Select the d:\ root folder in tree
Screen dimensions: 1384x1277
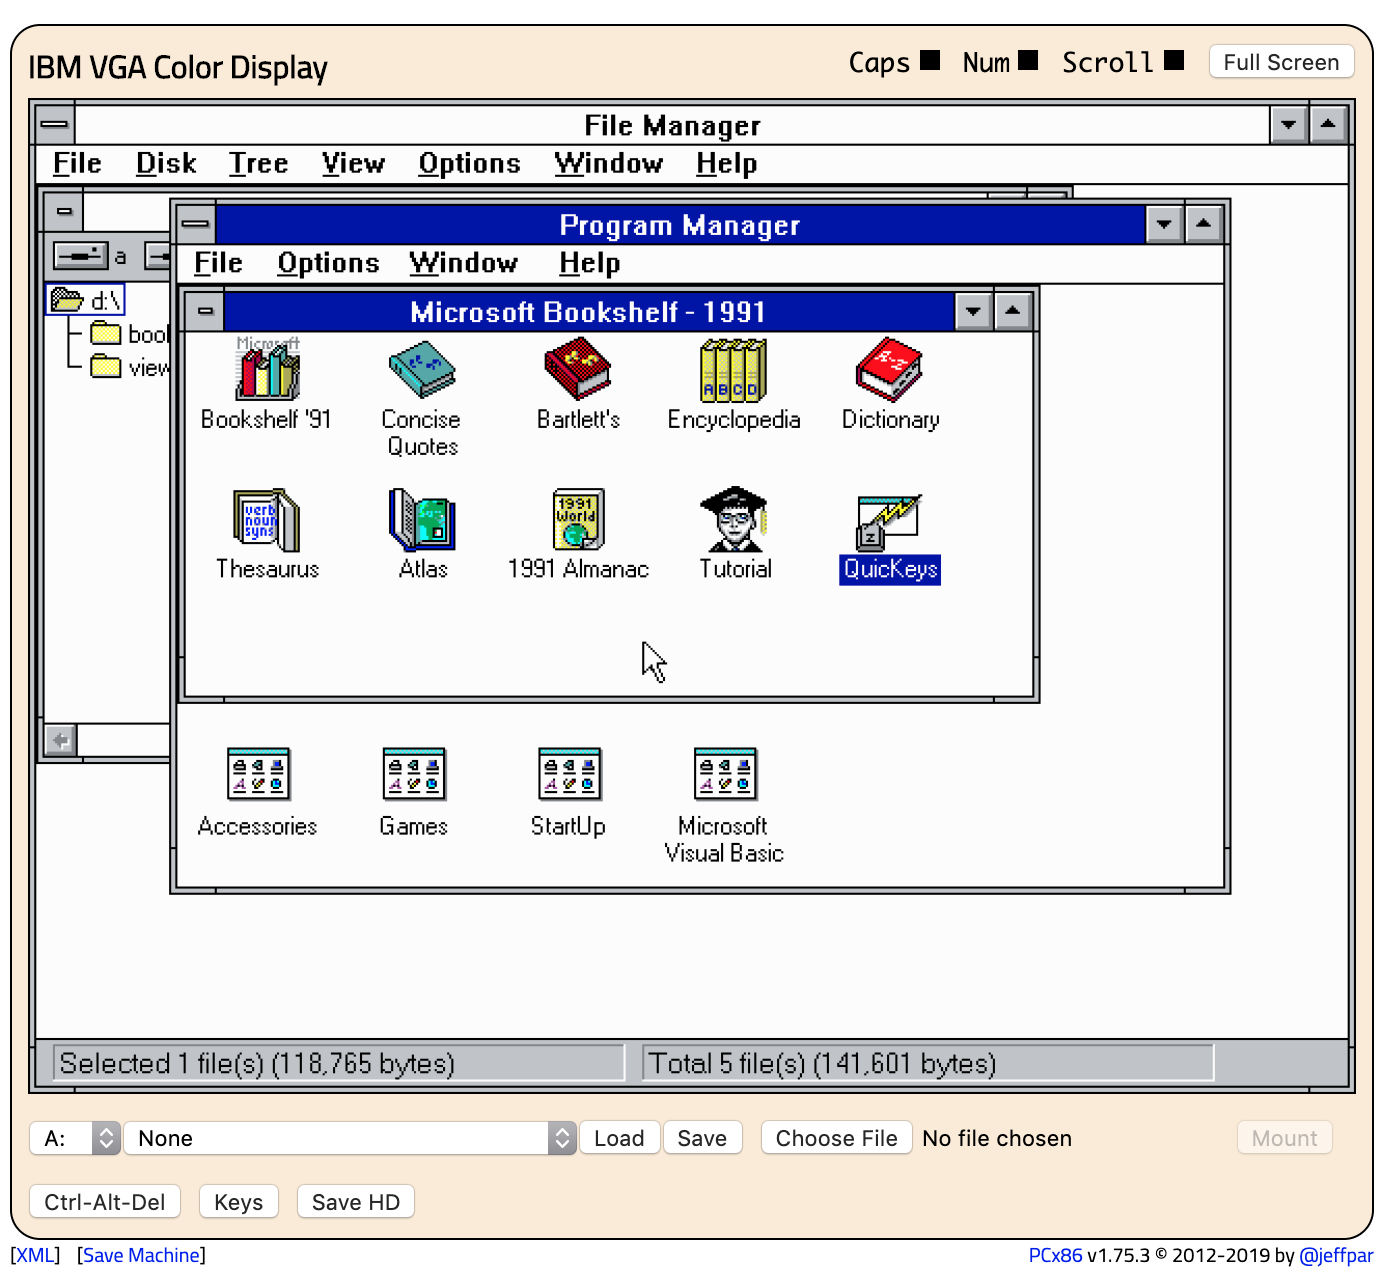86,300
